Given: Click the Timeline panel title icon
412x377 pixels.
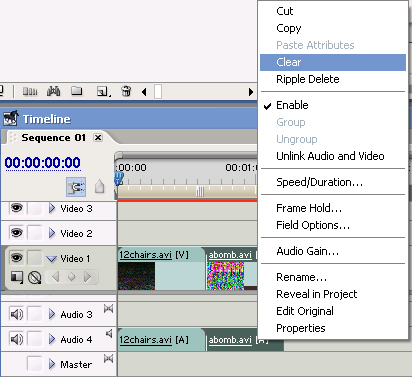Looking at the screenshot, I should coord(11,119).
